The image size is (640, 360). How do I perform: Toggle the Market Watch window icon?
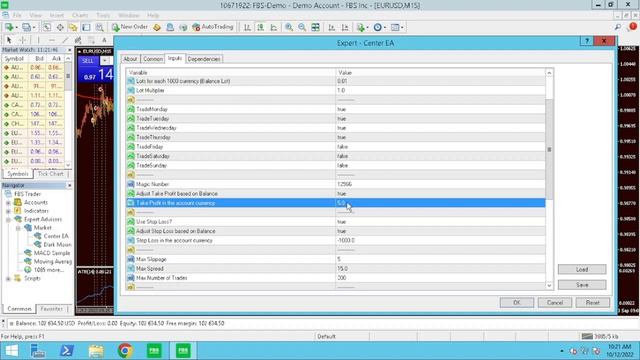[47, 27]
